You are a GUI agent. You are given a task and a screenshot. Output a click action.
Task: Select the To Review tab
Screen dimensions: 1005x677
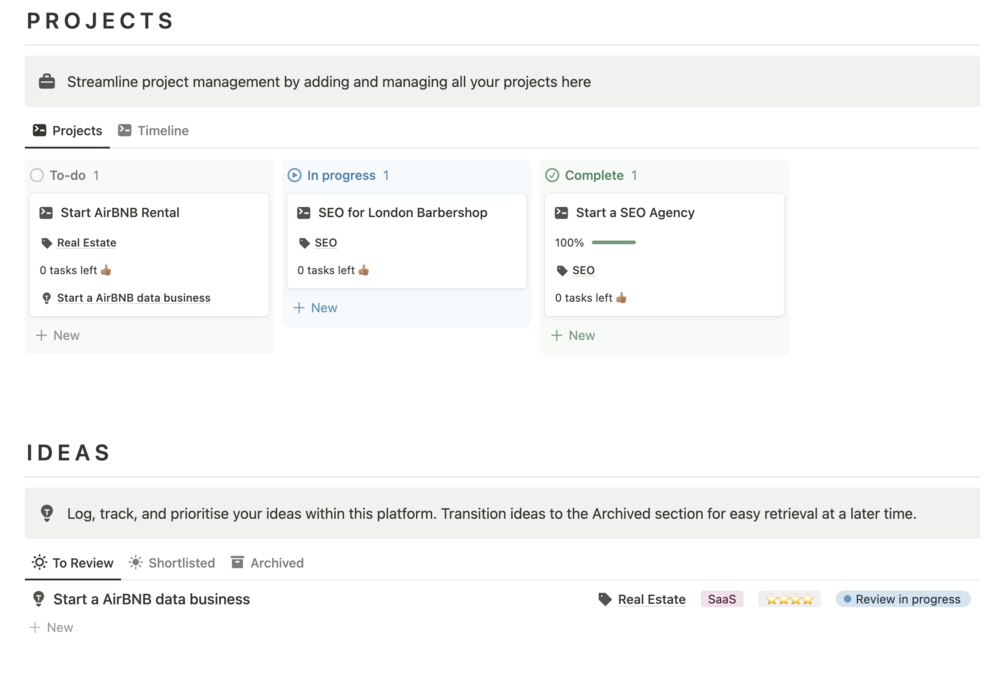coord(73,563)
